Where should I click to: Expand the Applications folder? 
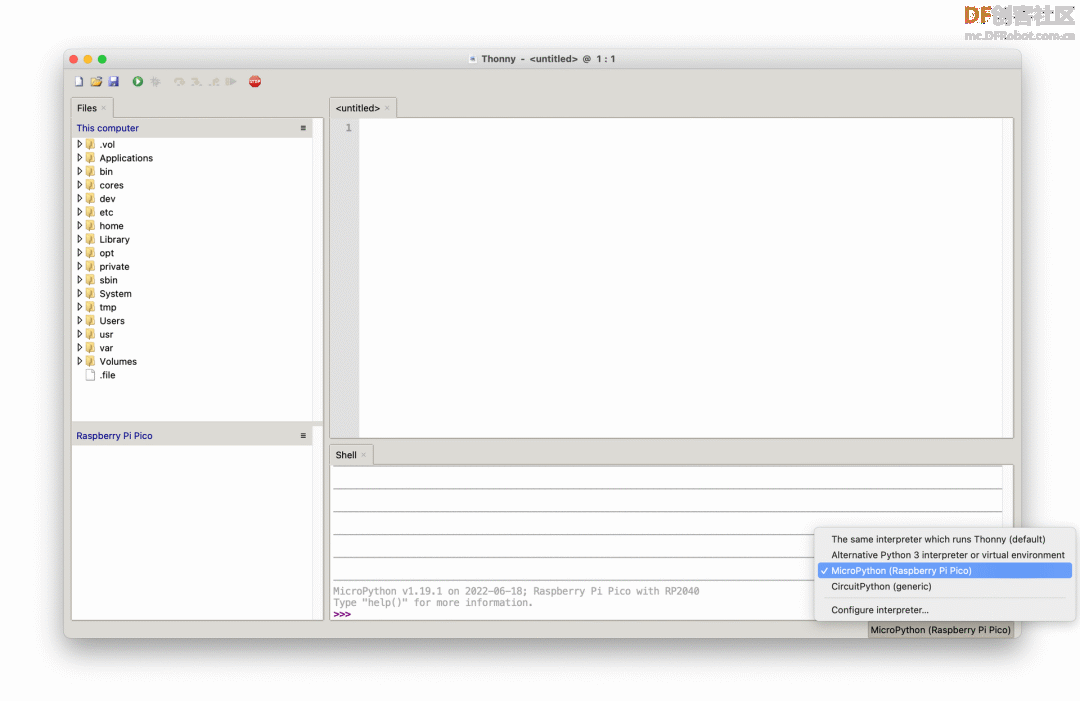79,158
